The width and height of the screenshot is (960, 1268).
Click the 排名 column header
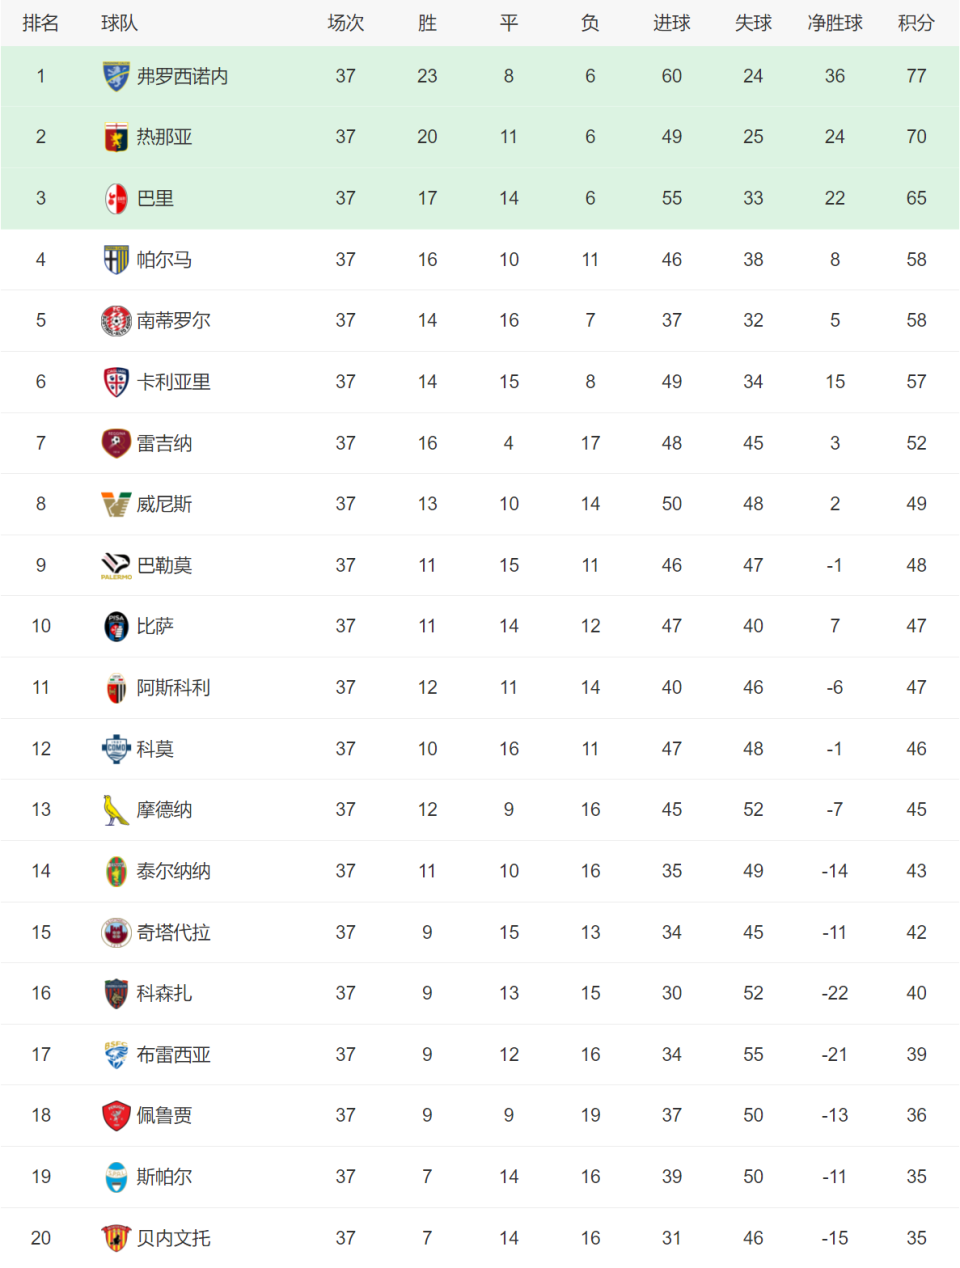point(41,23)
